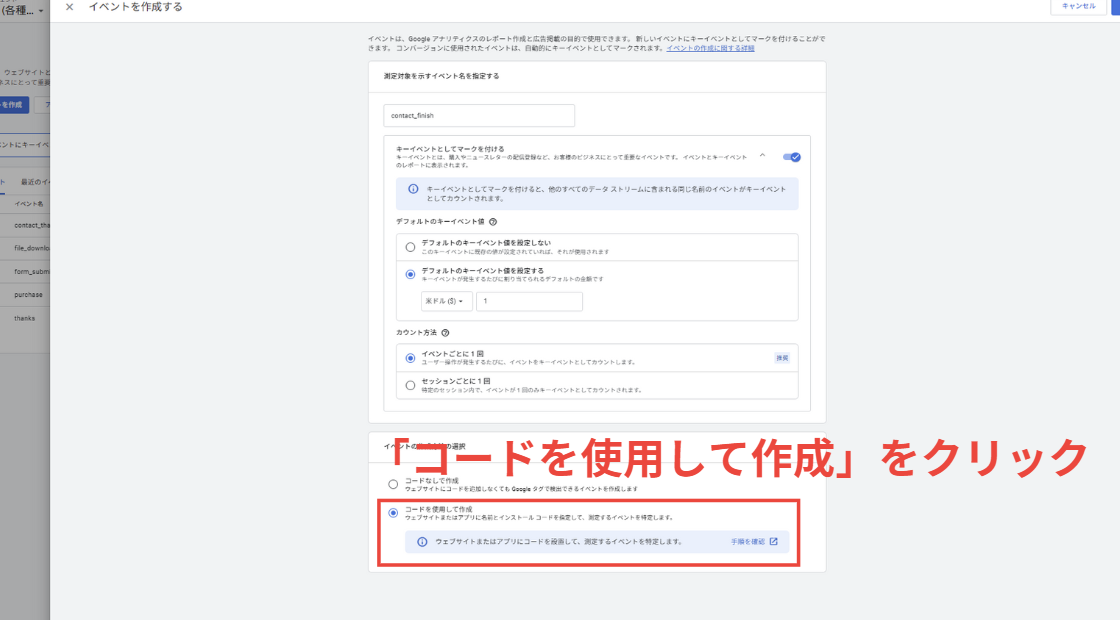
Task: Click the 推奨 badge
Action: pos(782,358)
